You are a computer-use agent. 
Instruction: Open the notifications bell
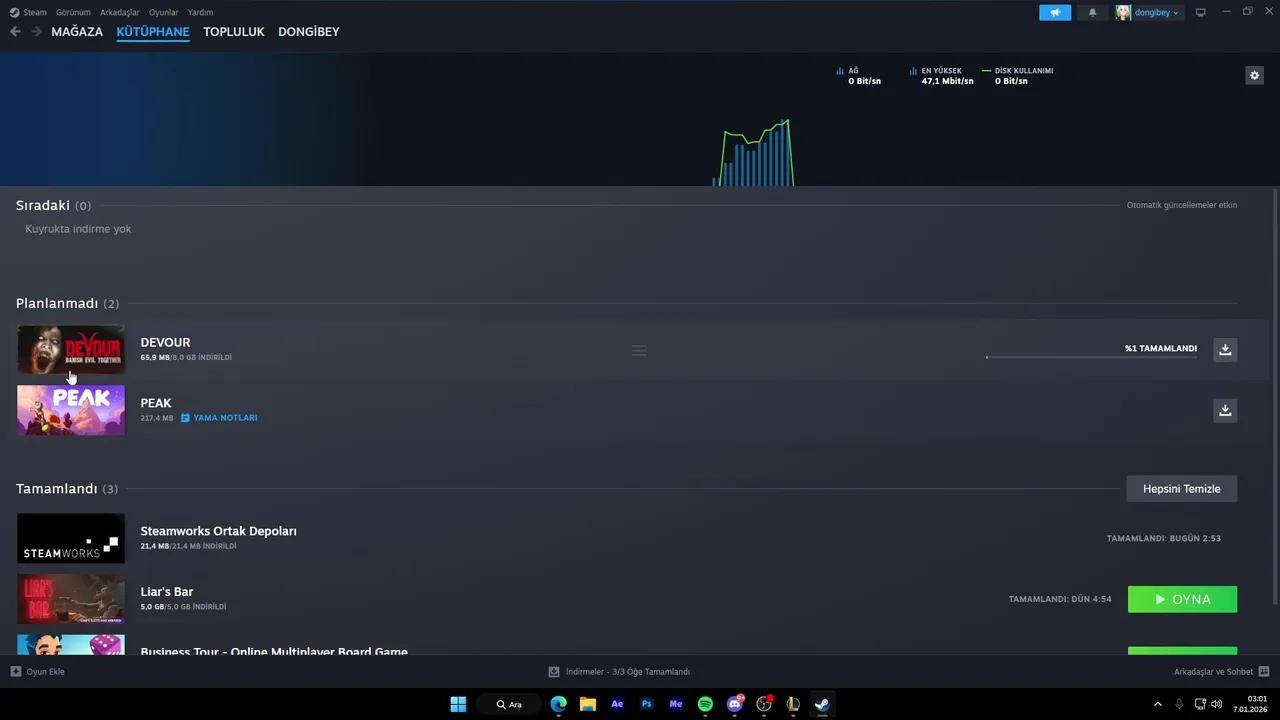point(1092,12)
